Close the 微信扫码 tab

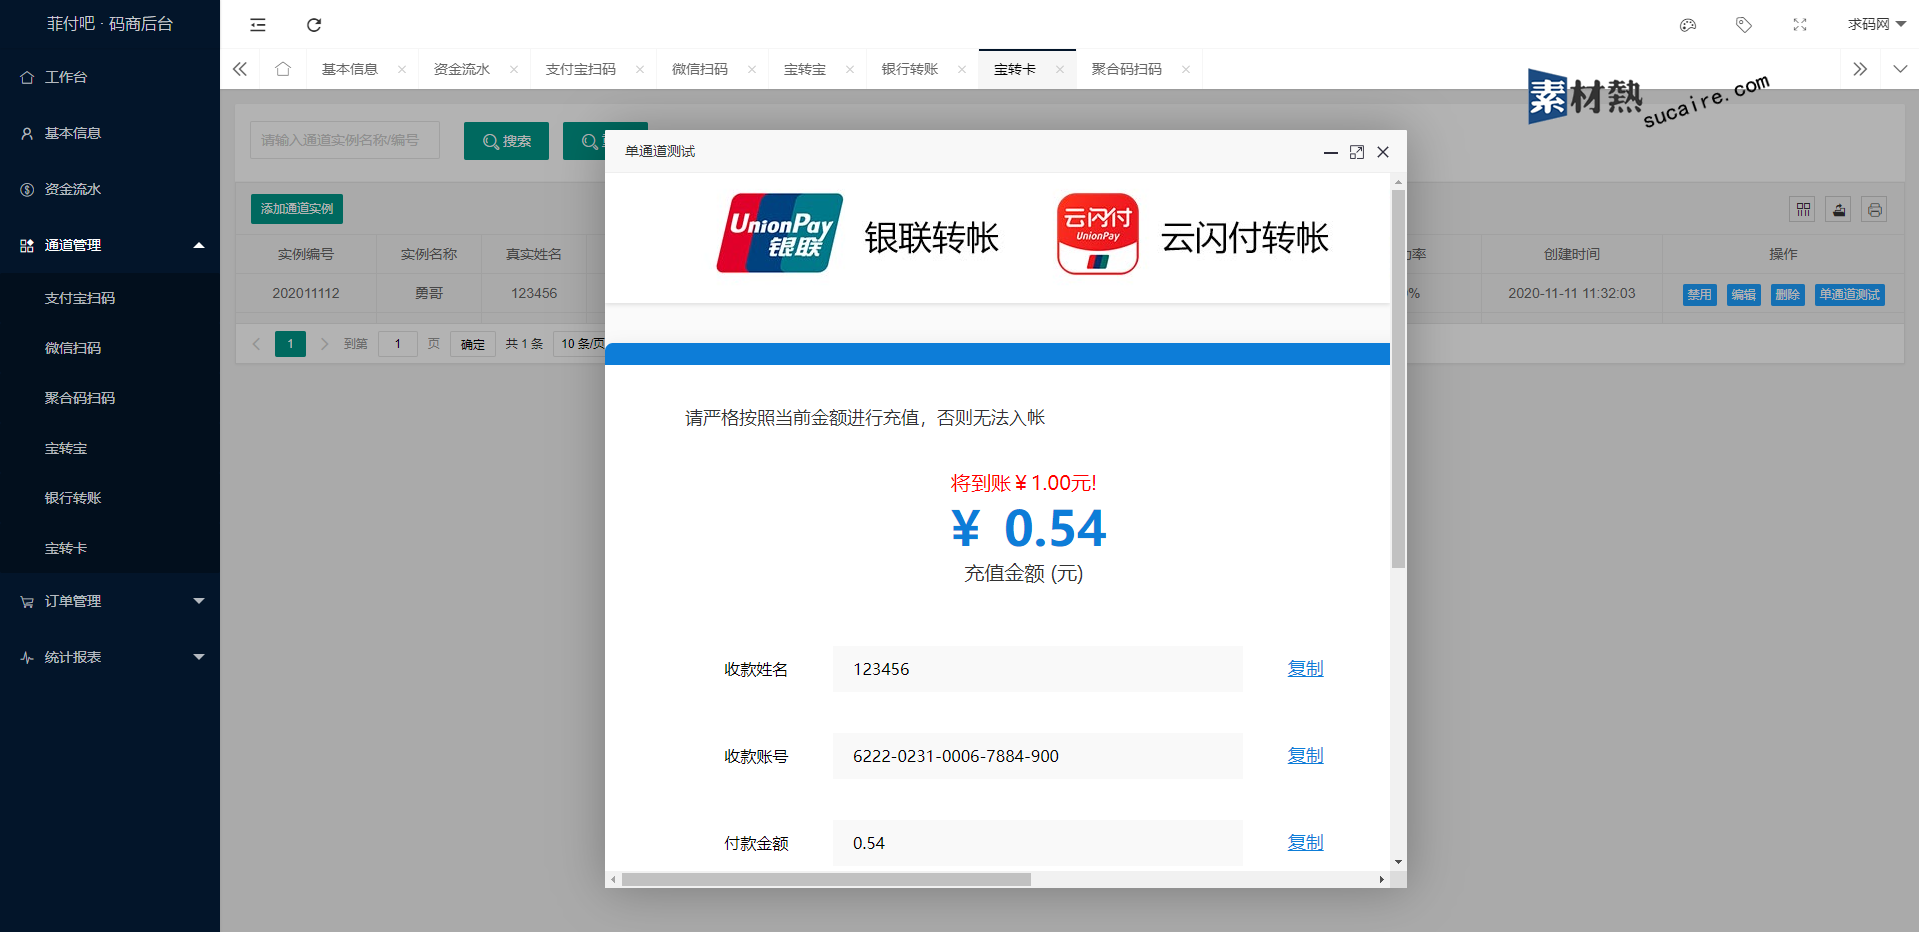752,69
